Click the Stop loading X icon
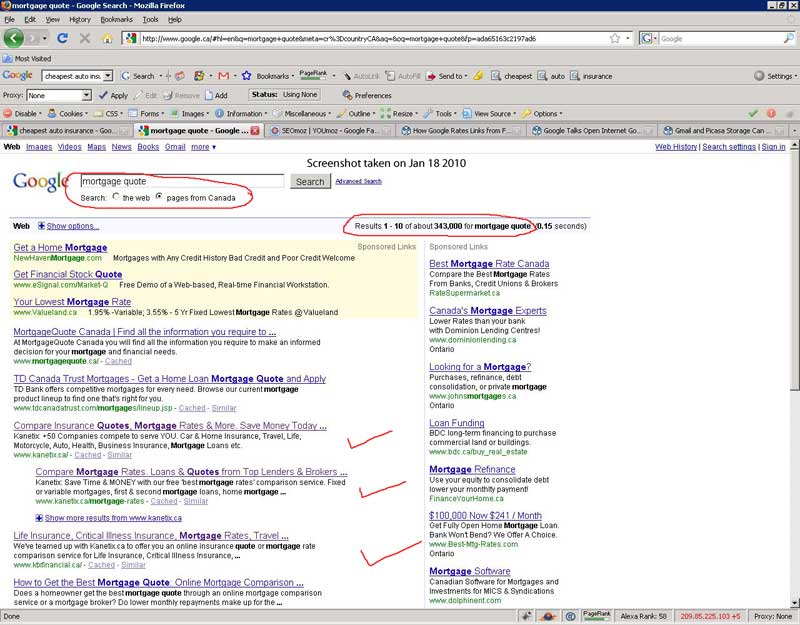Viewport: 800px width, 625px height. tap(84, 39)
